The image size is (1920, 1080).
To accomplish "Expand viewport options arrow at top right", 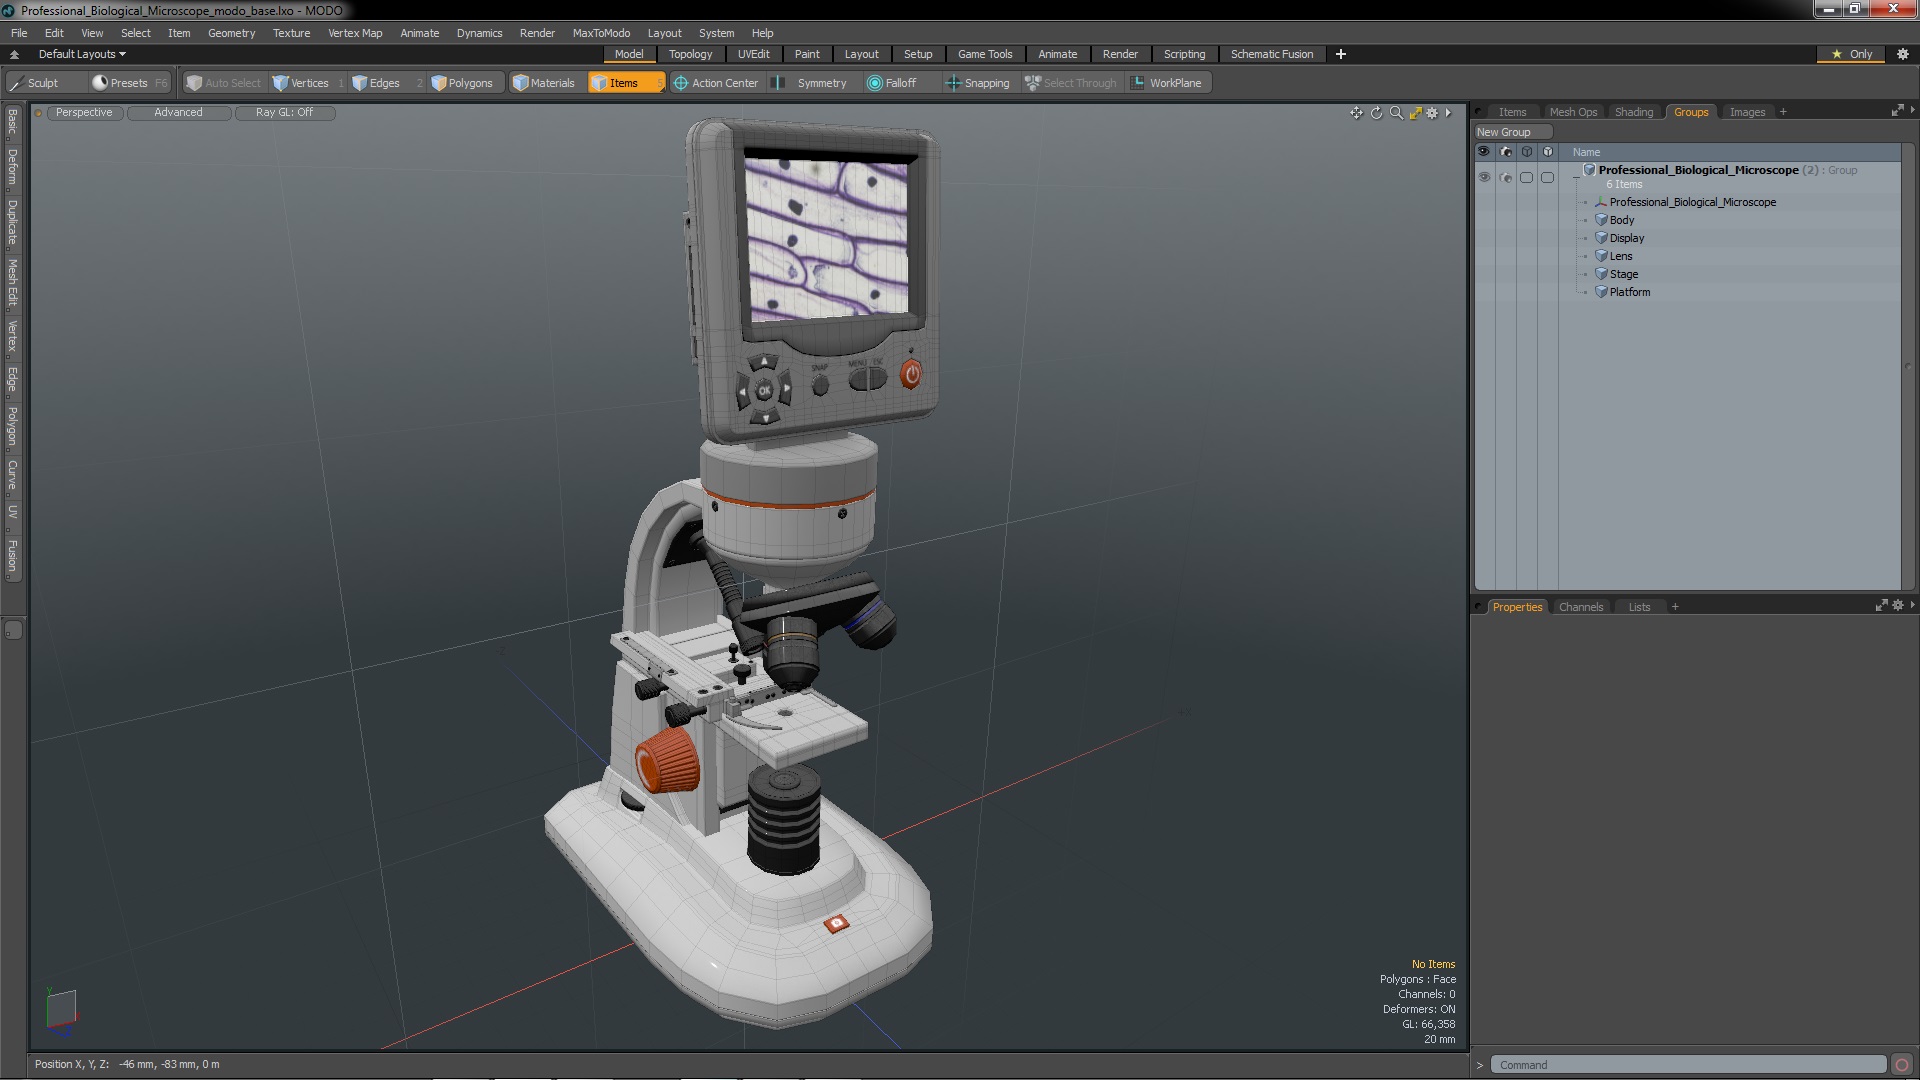I will pos(1448,113).
